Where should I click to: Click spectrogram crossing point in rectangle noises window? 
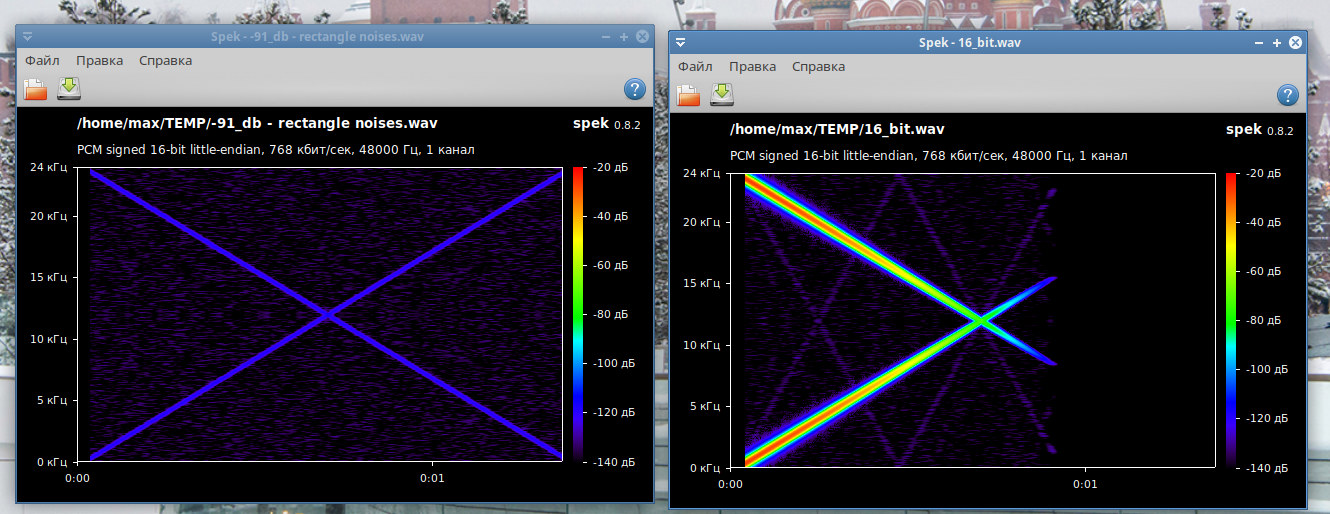327,315
